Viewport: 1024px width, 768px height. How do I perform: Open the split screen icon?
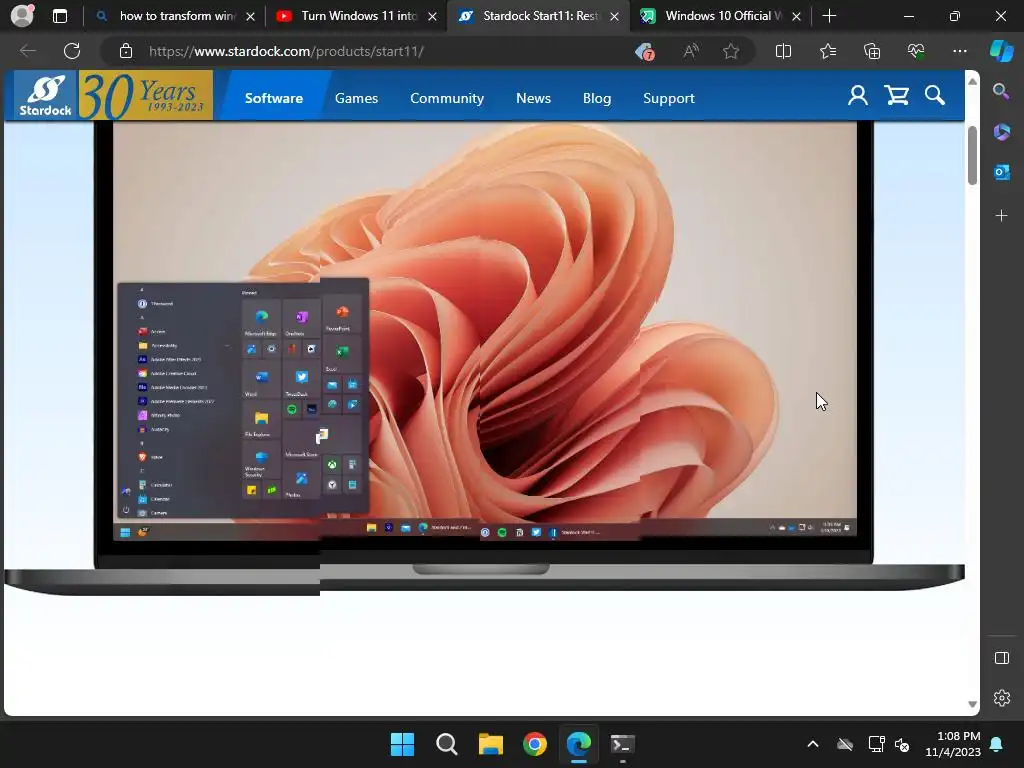tap(783, 51)
